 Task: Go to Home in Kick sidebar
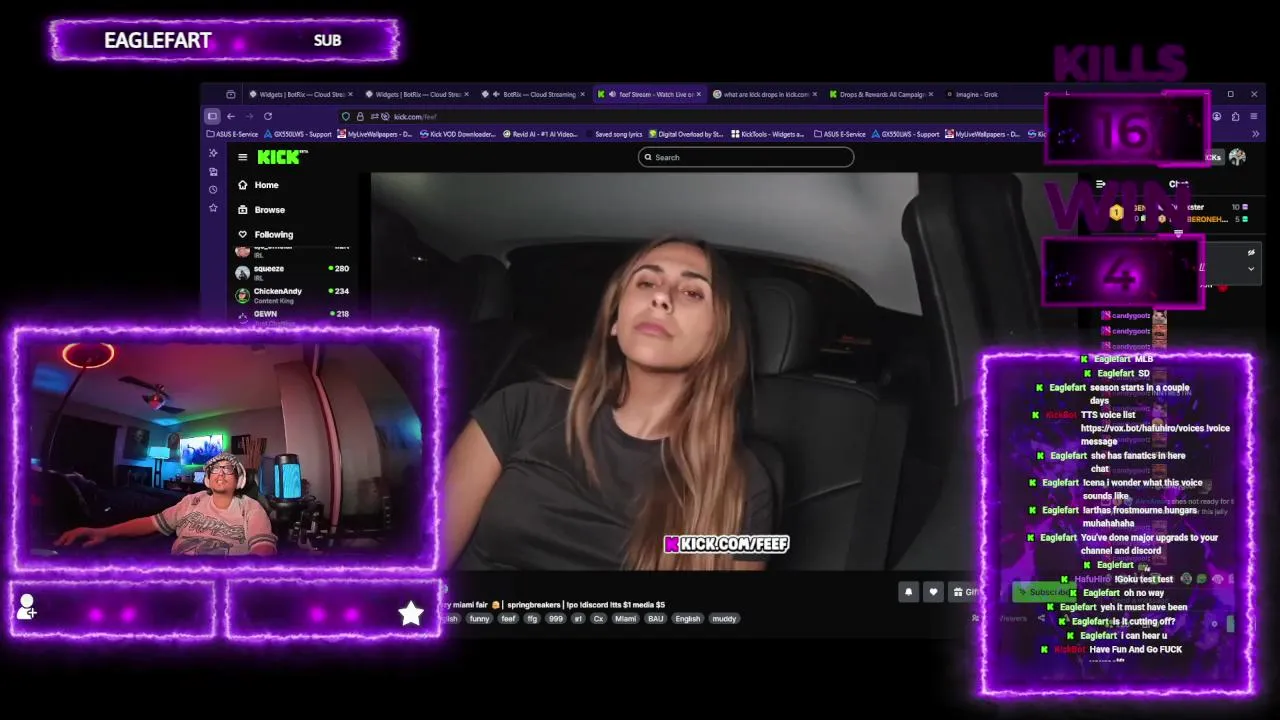click(x=266, y=185)
